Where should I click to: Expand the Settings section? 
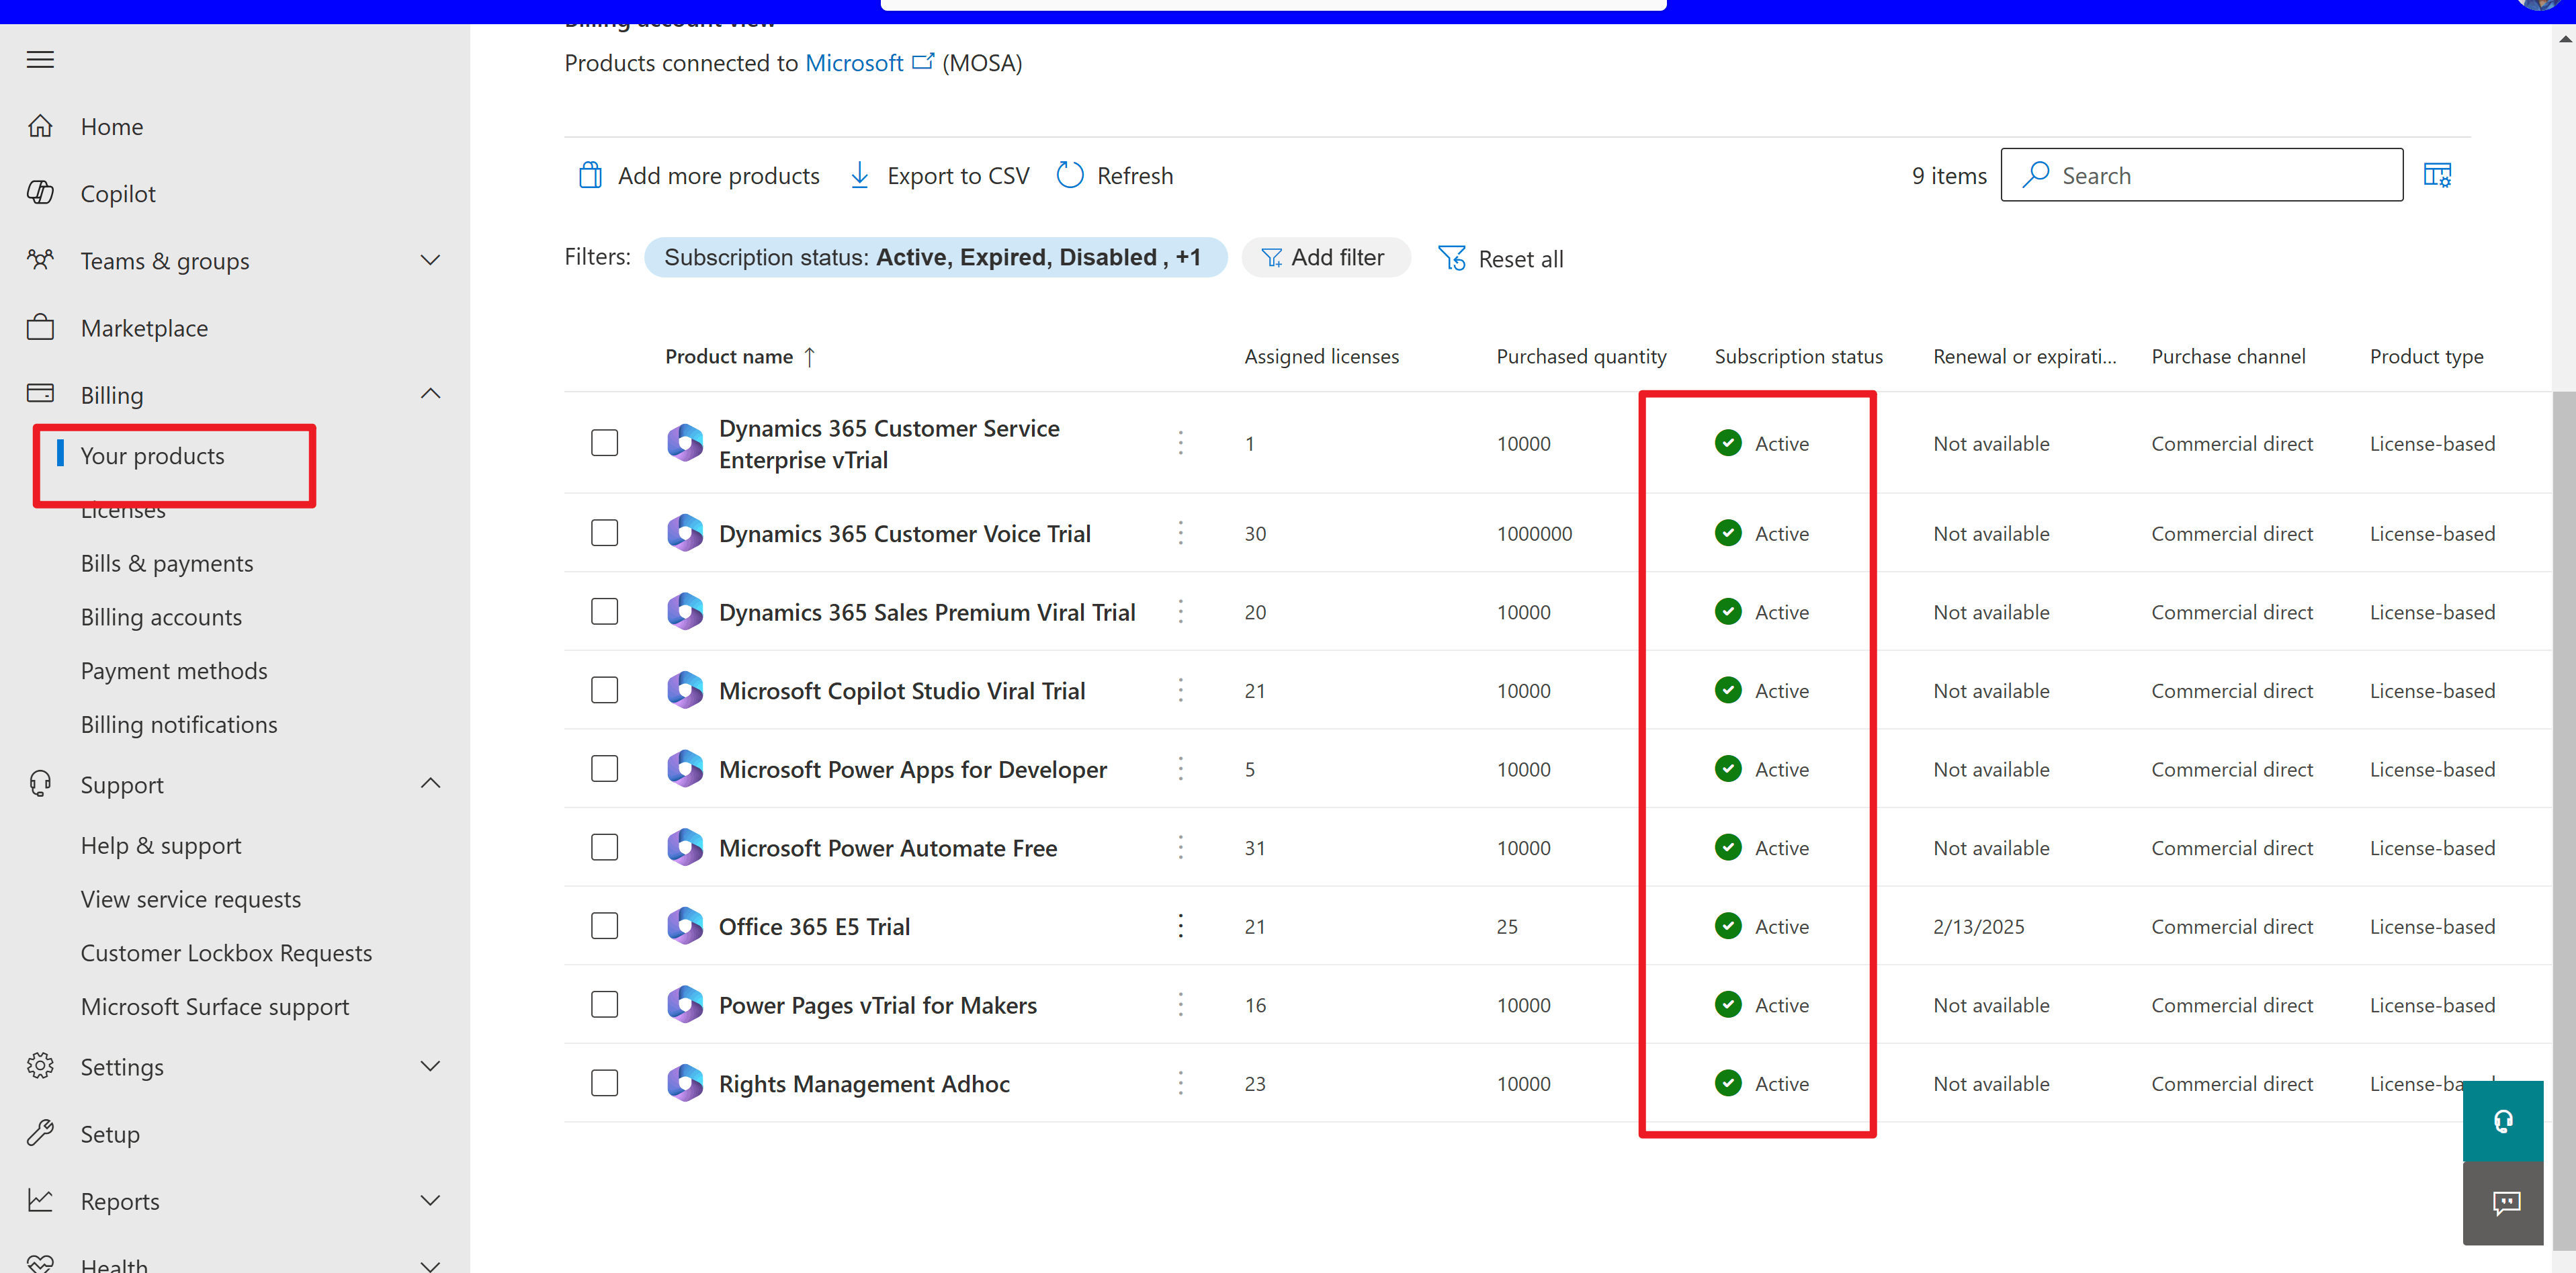(x=430, y=1066)
